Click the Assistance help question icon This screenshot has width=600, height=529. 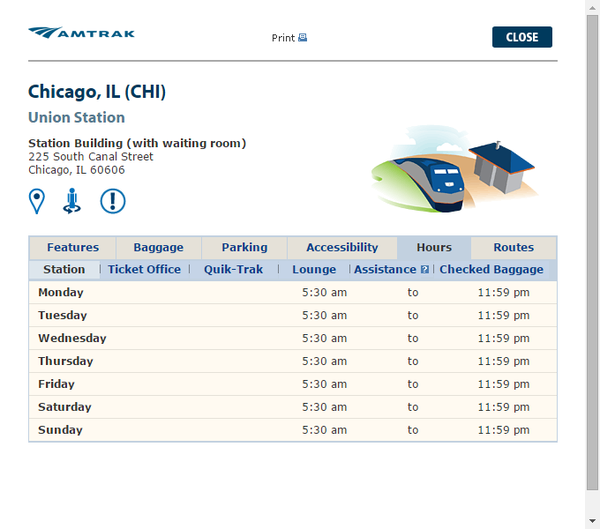424,269
